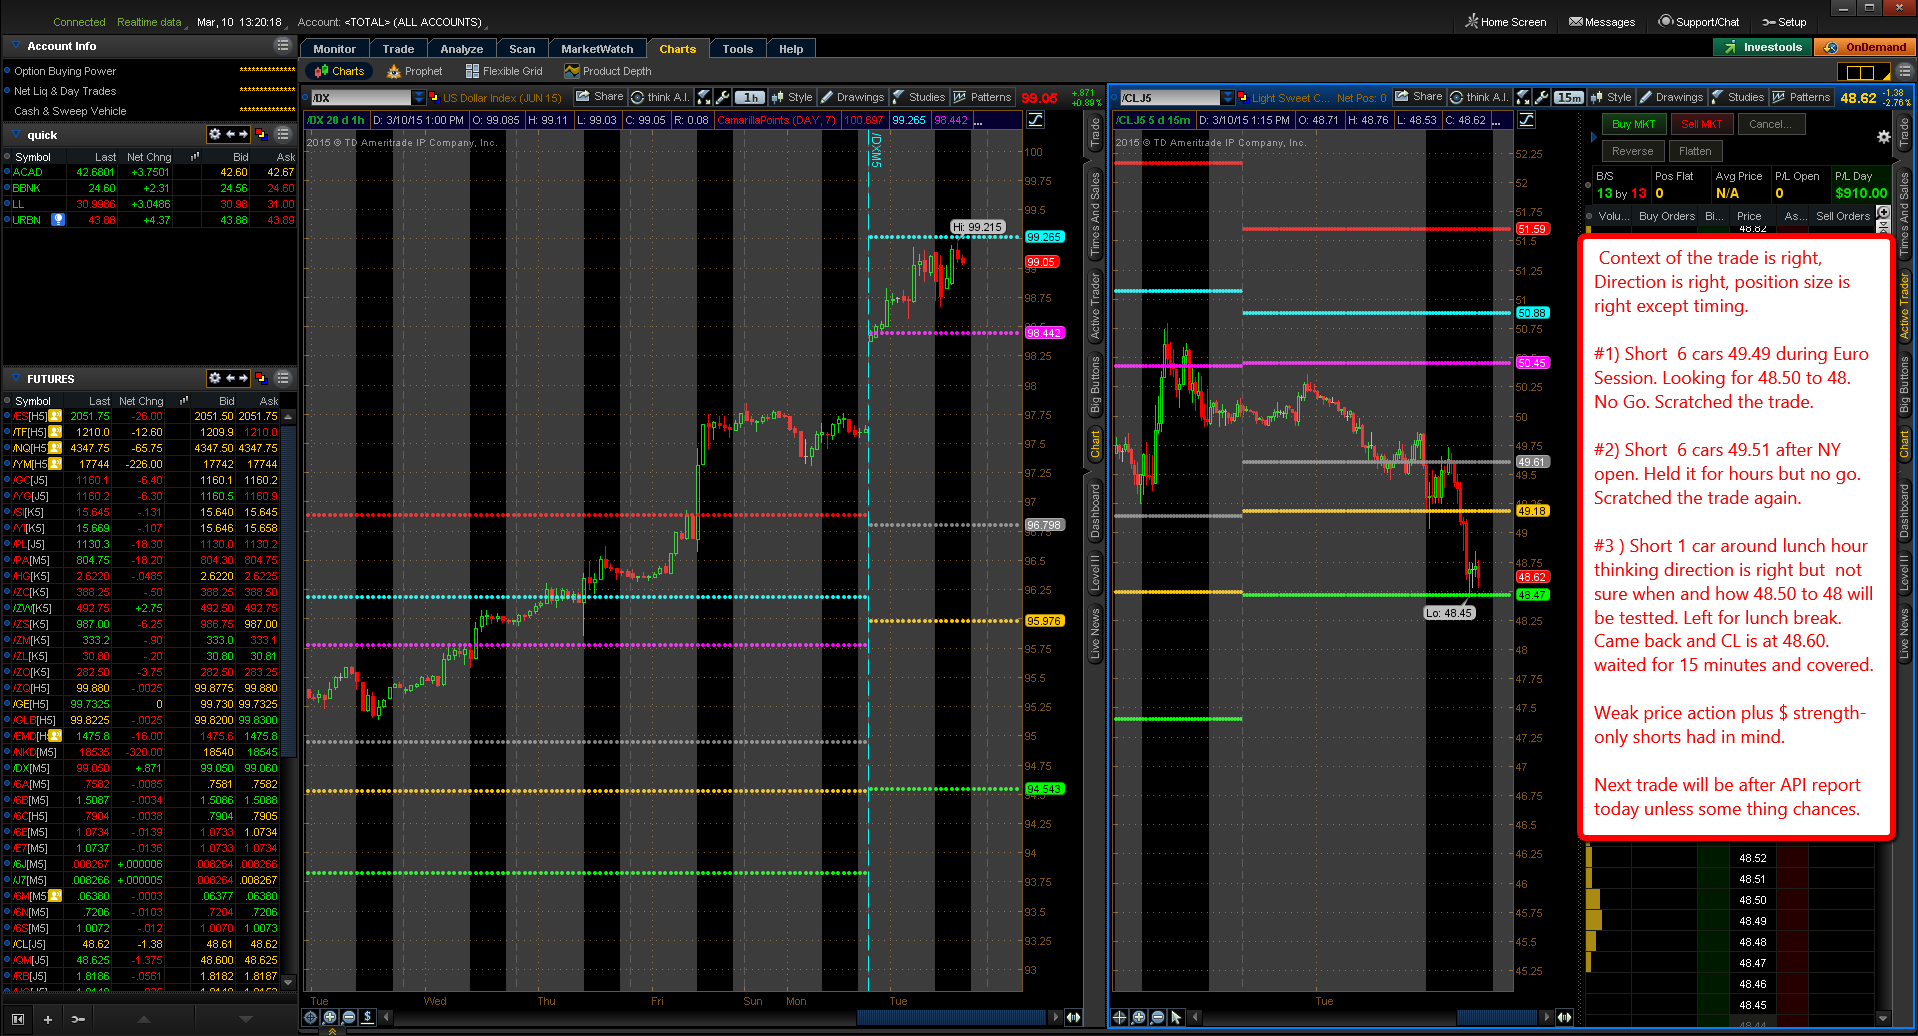
Task: Open wrench chart settings on /DX chart
Action: [x=723, y=97]
